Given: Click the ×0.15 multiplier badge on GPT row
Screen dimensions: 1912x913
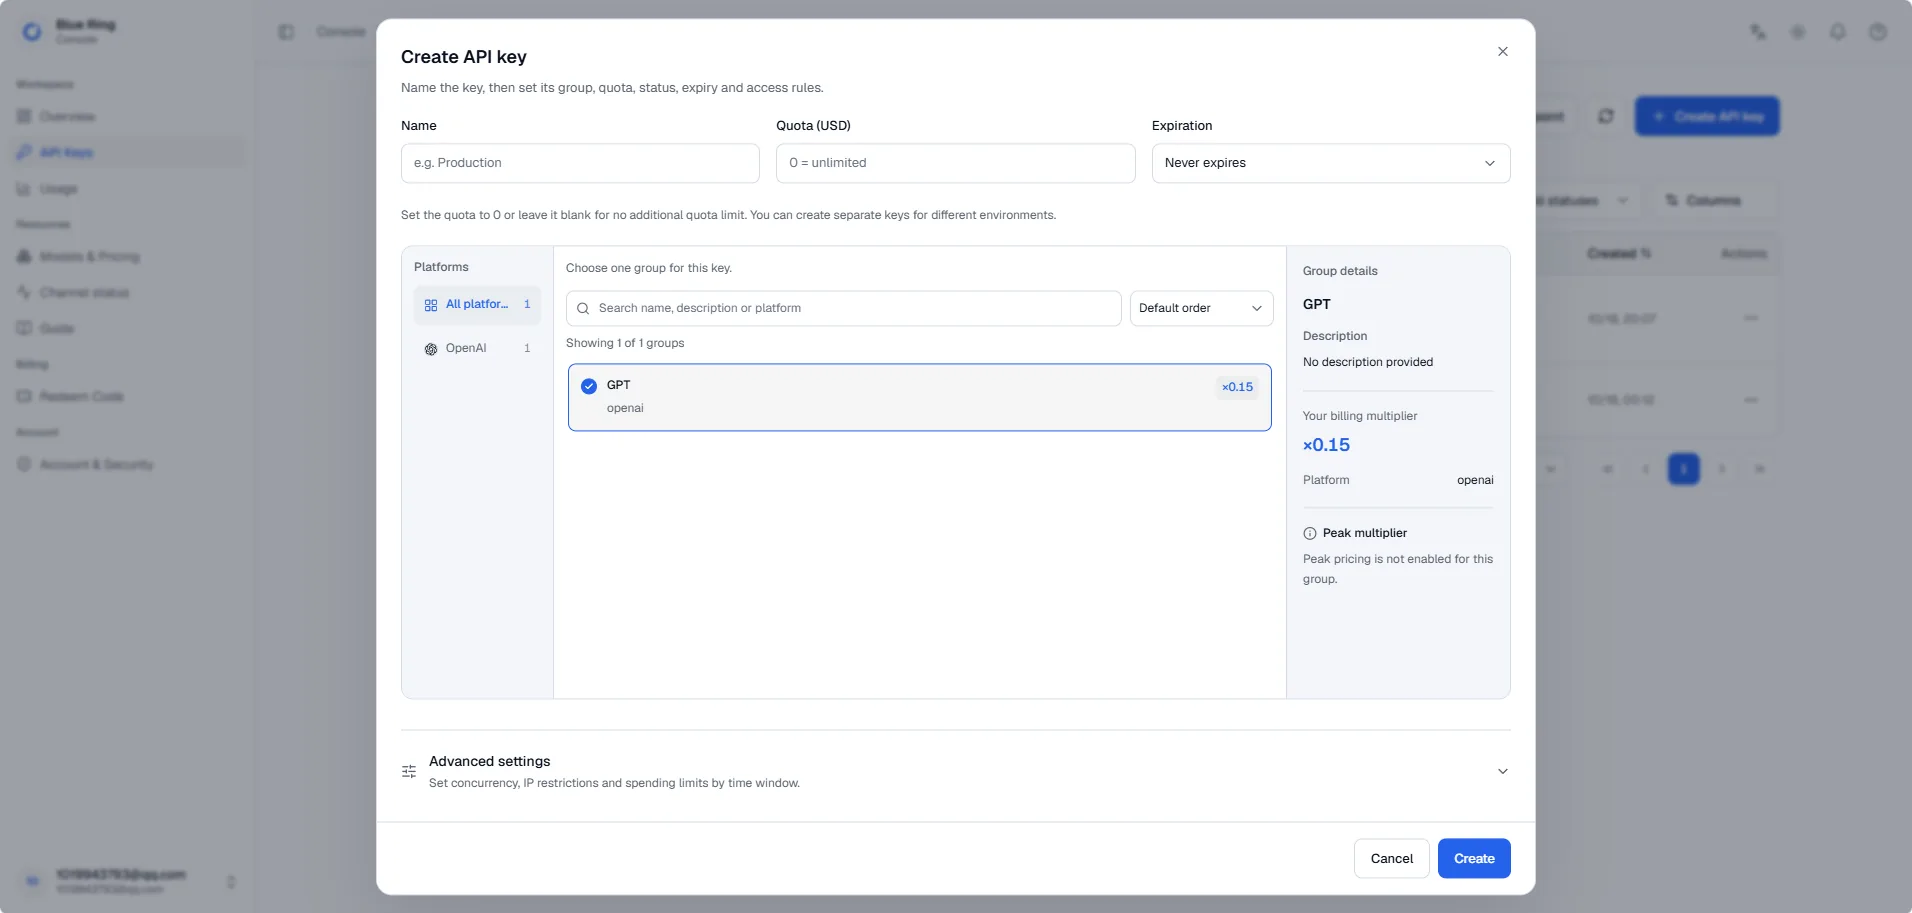Looking at the screenshot, I should [1237, 387].
